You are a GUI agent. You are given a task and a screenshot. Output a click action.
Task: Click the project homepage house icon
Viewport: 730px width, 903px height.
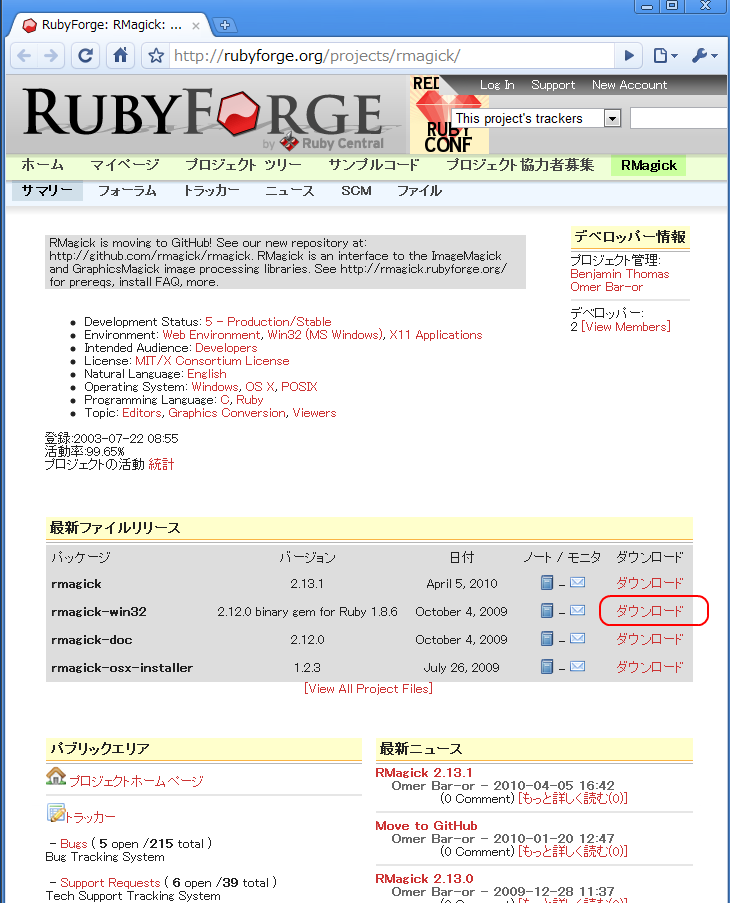click(56, 776)
